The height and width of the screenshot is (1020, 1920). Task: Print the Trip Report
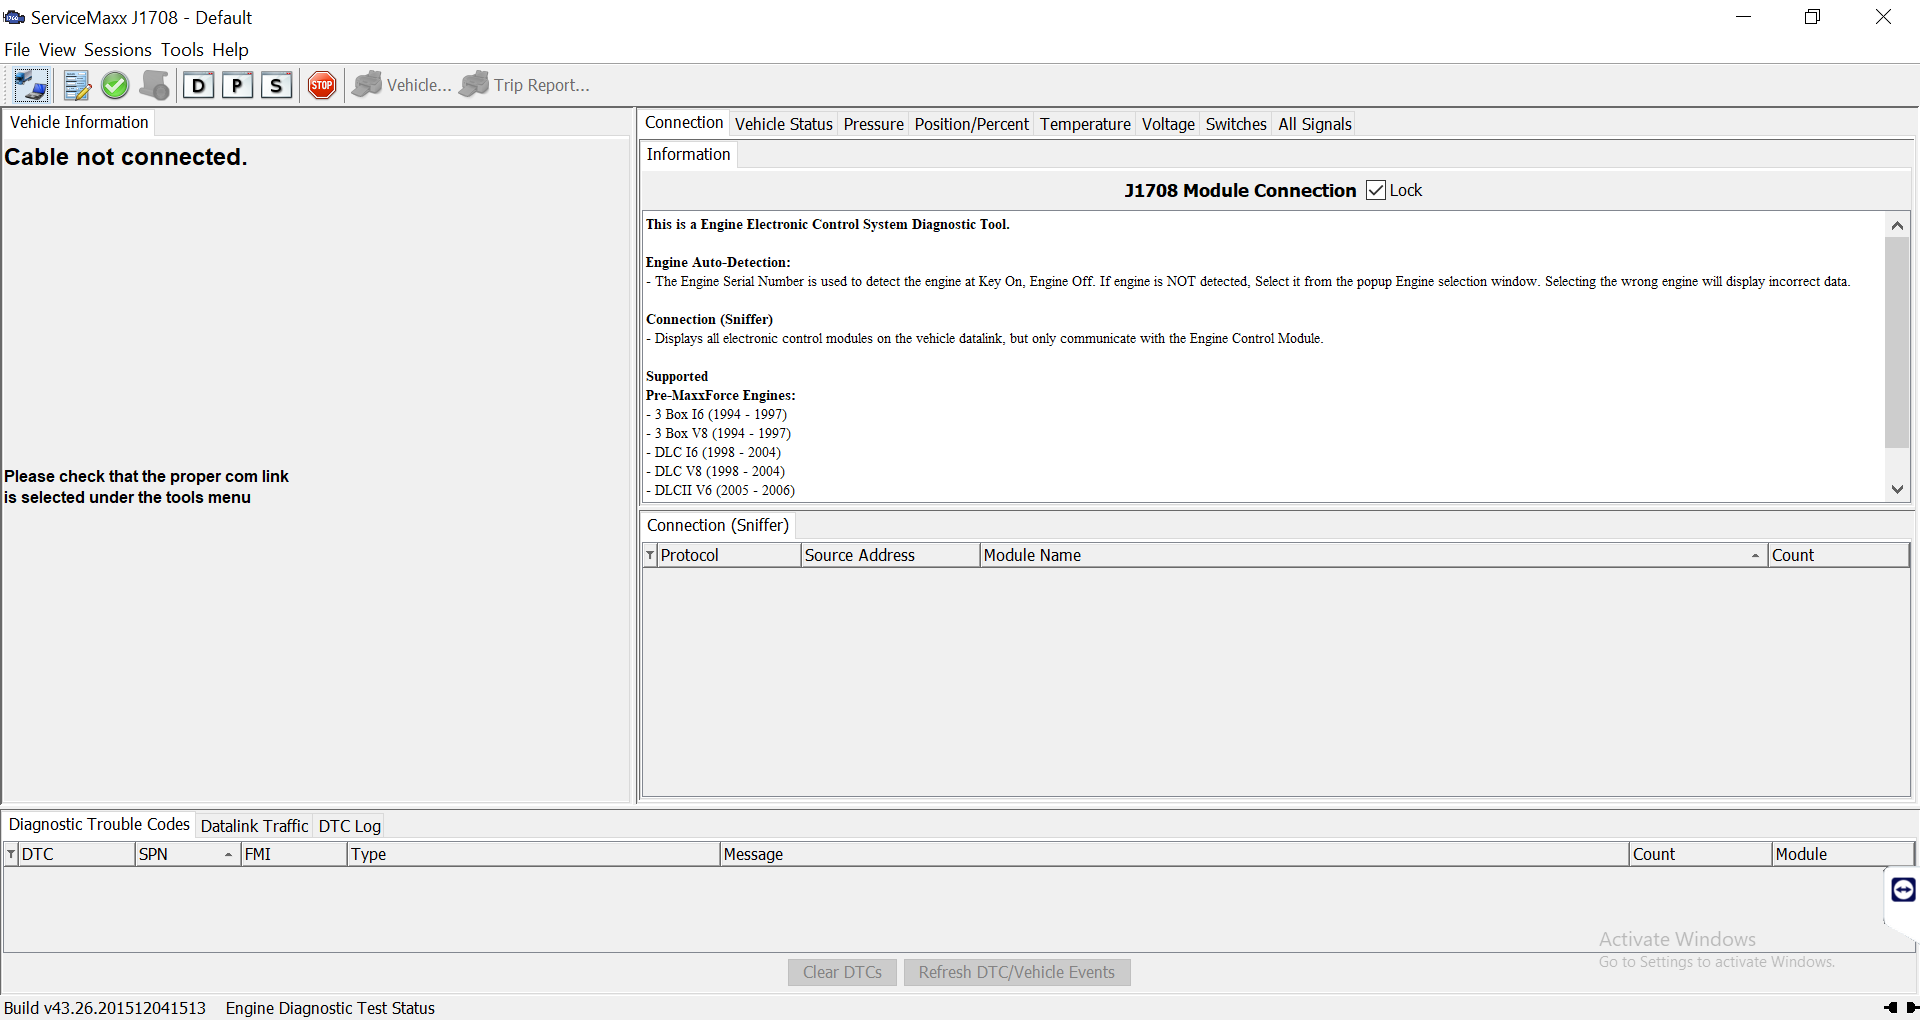coord(525,86)
